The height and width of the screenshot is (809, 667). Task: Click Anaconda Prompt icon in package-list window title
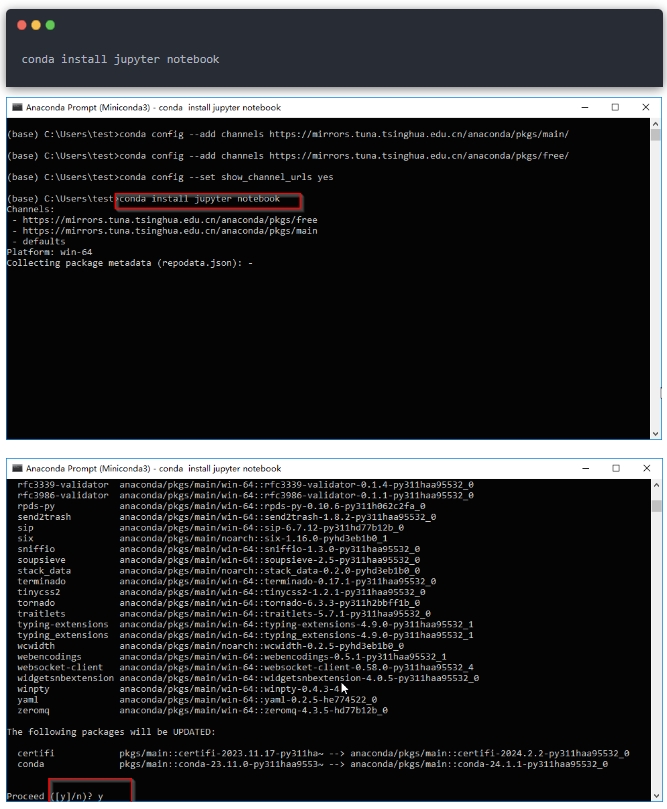pyautogui.click(x=17, y=468)
